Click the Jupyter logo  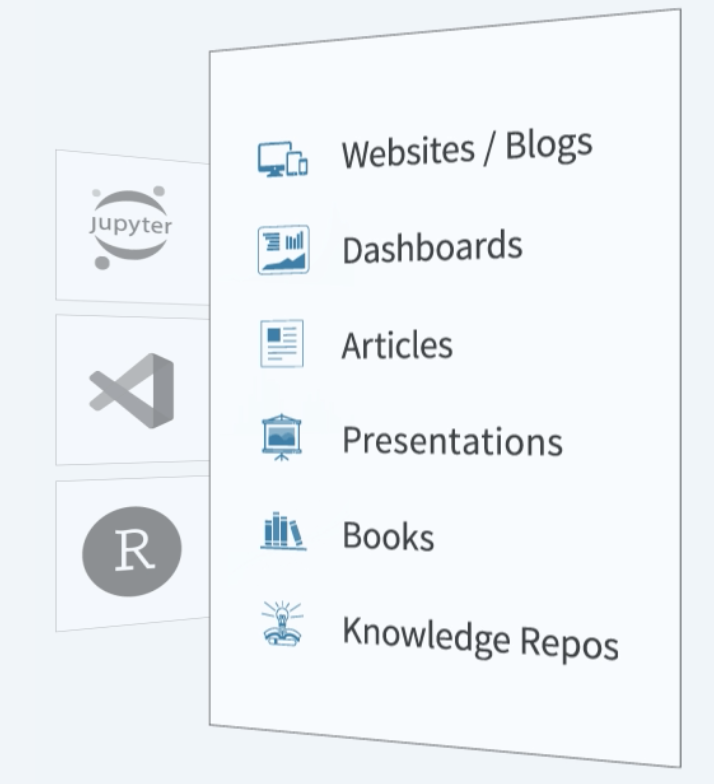click(132, 226)
